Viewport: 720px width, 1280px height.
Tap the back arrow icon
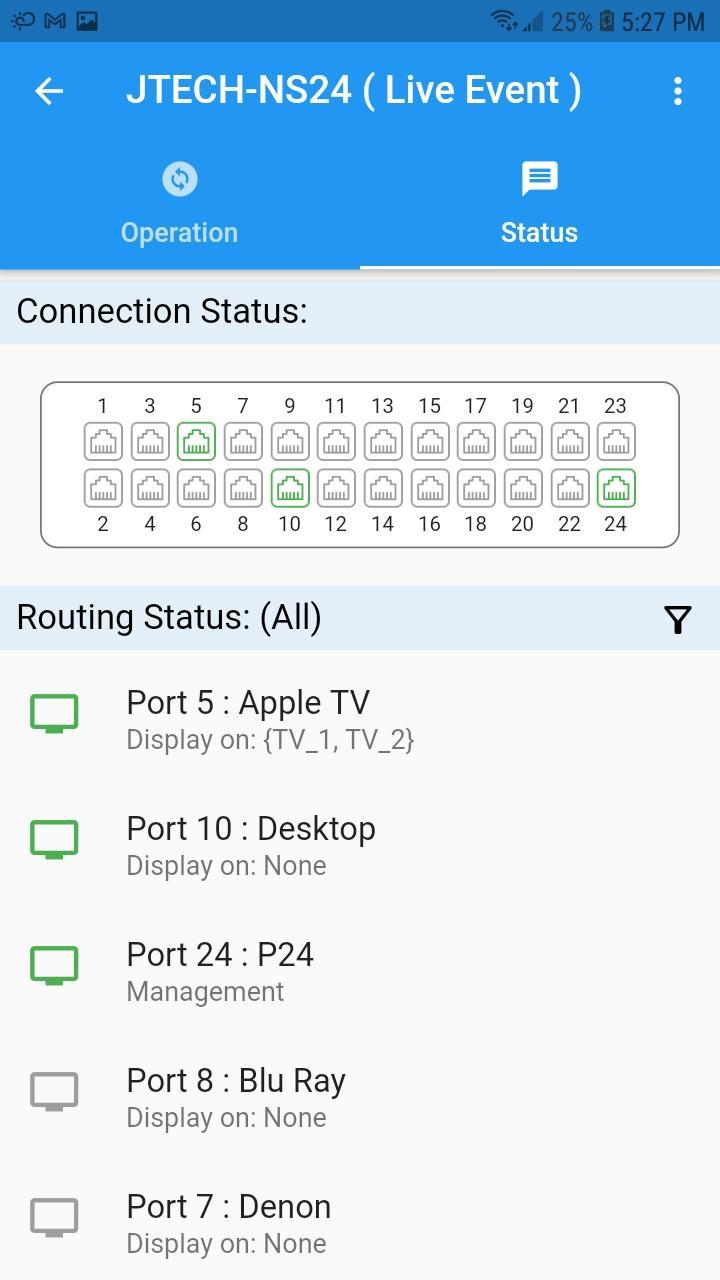[49, 91]
